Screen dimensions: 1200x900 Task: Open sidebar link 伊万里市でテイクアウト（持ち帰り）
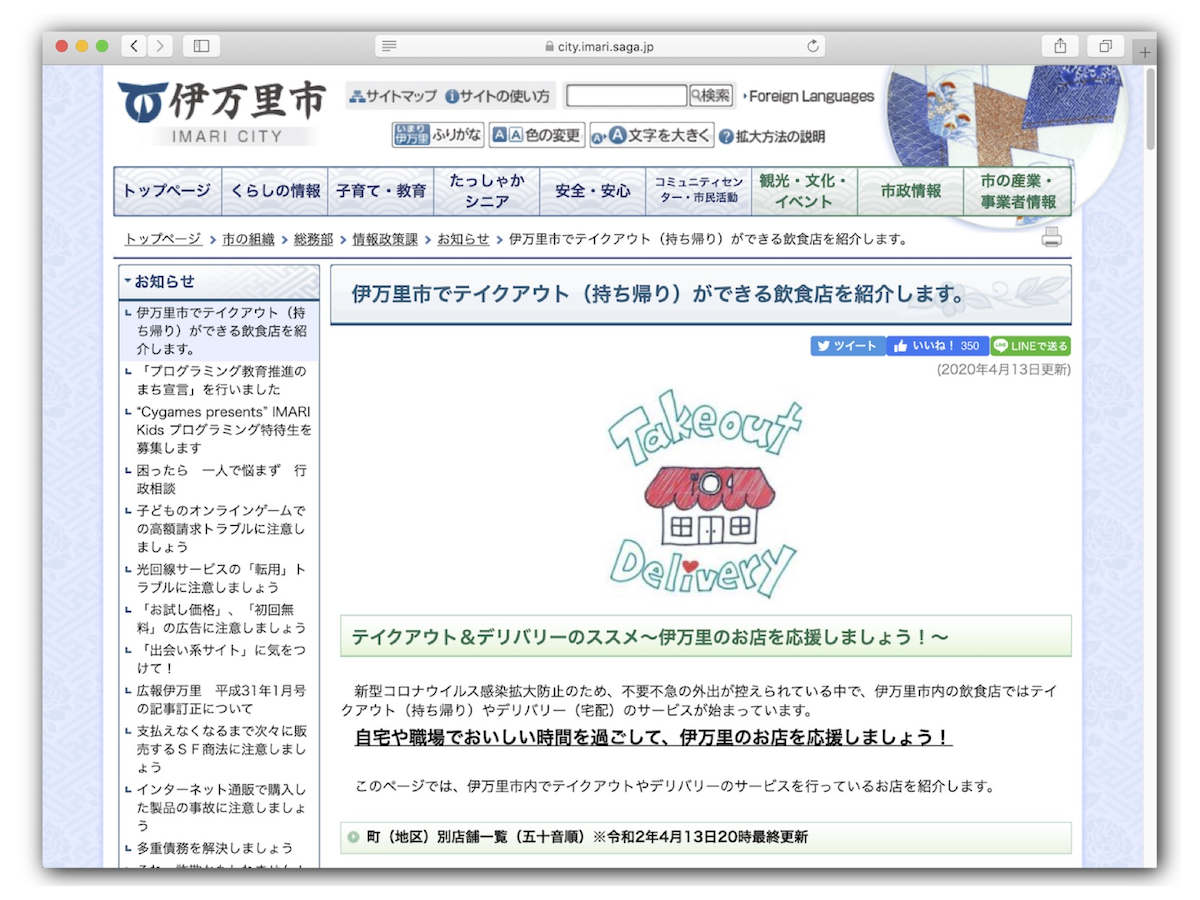(x=222, y=331)
